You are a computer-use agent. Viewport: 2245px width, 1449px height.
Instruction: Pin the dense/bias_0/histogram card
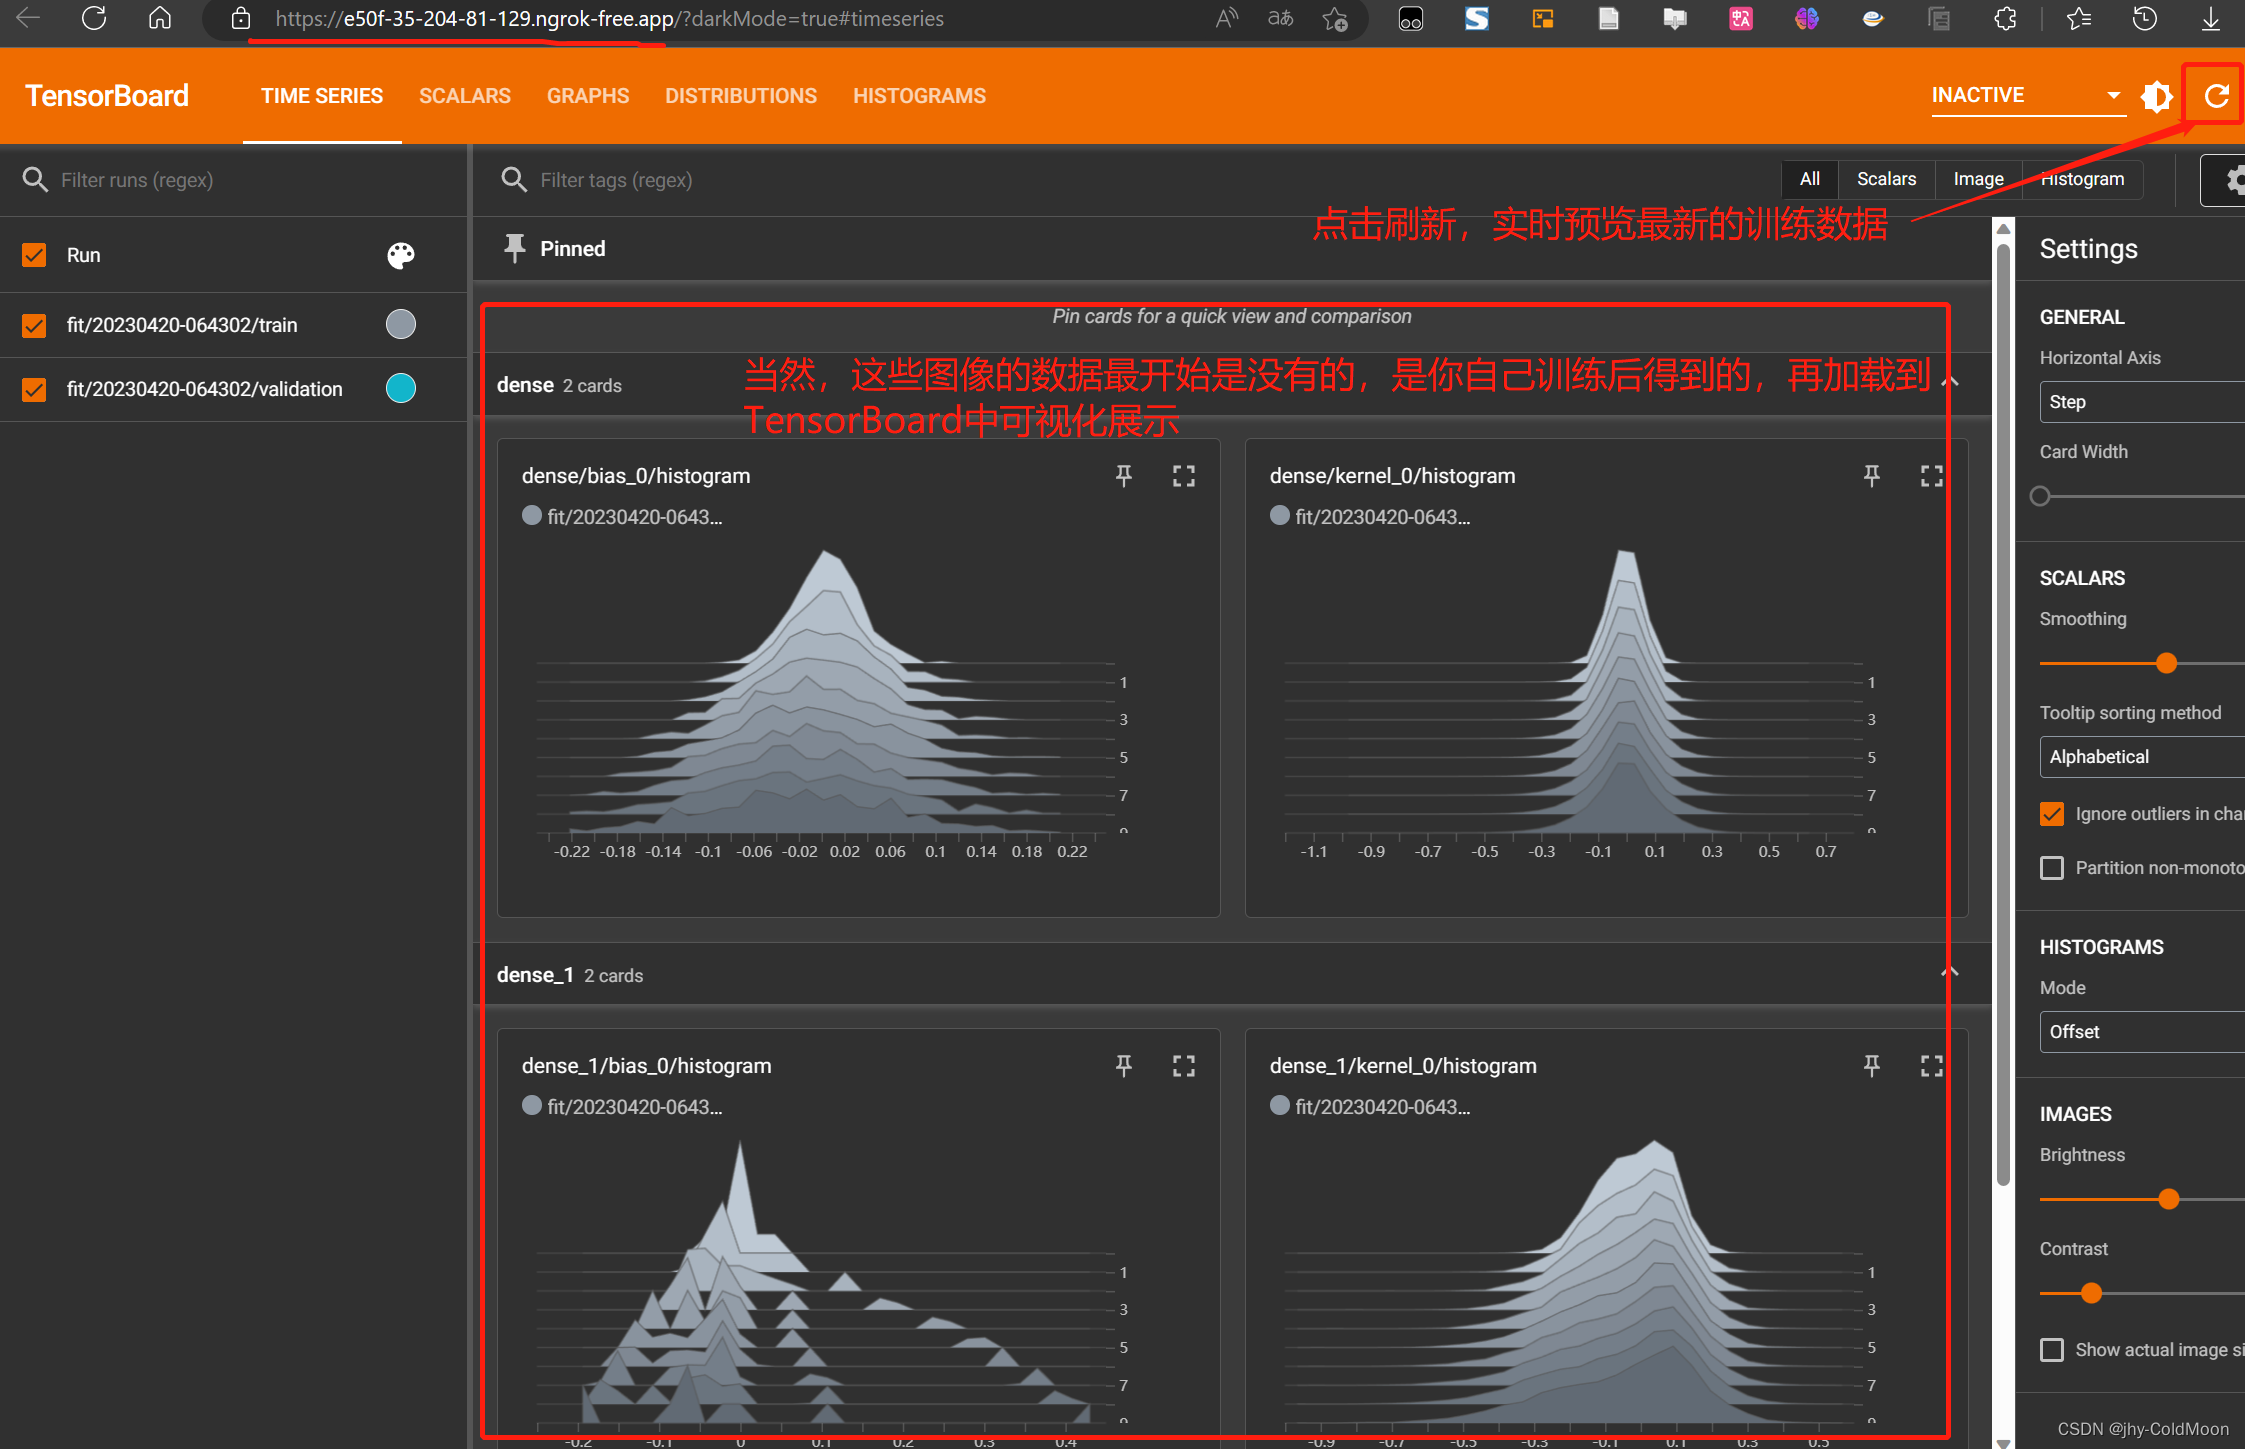1124,476
